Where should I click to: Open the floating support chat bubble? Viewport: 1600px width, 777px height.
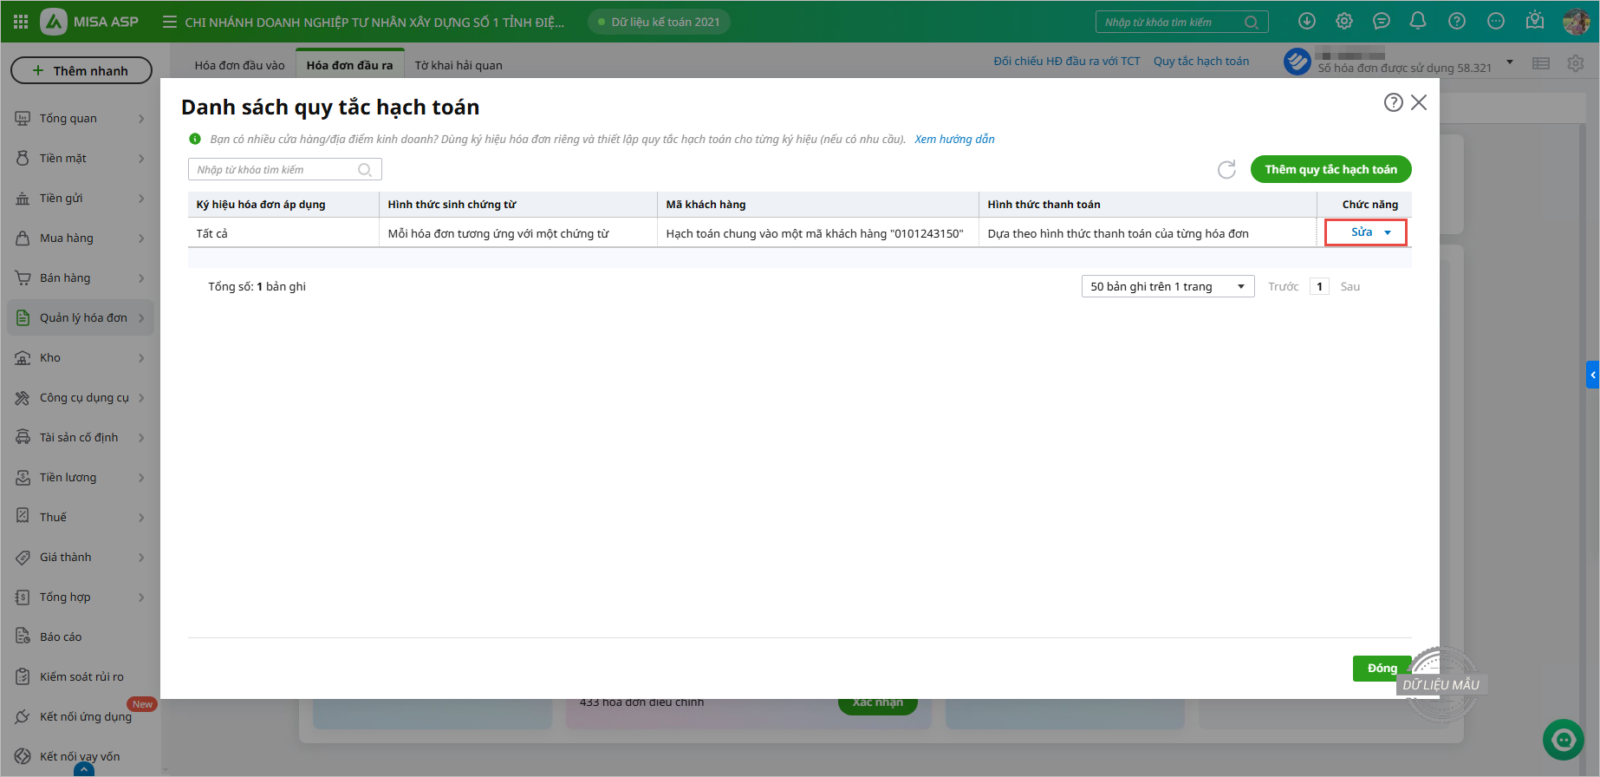[1562, 740]
